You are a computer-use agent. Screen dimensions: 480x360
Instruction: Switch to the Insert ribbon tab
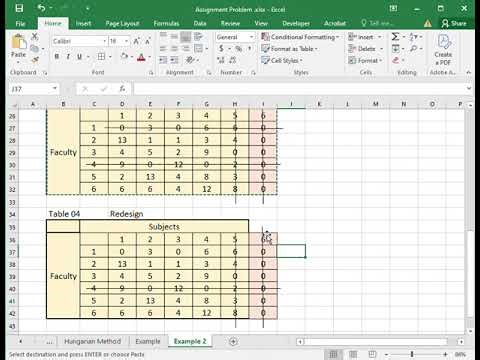(x=83, y=23)
